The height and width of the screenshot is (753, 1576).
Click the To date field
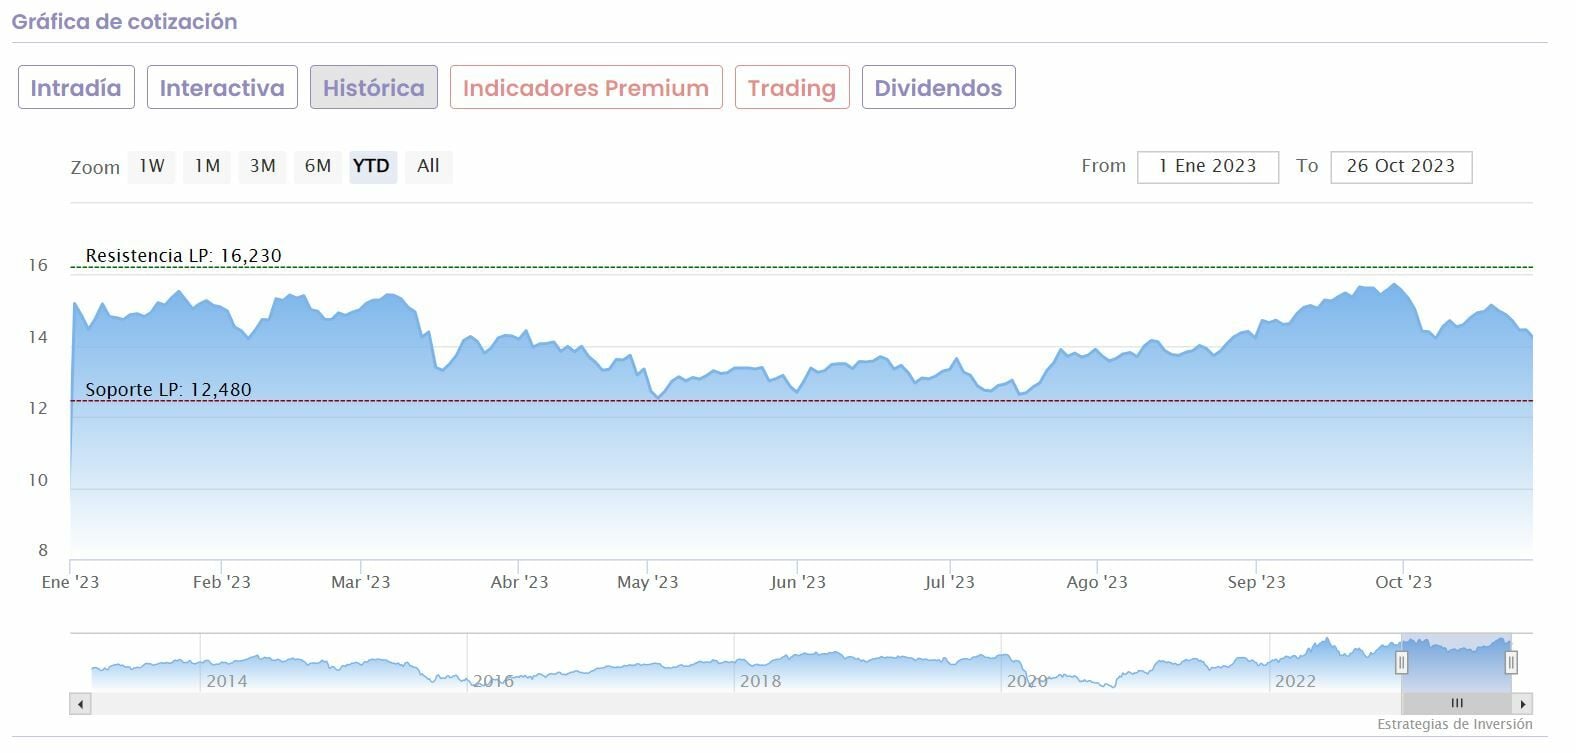point(1400,167)
